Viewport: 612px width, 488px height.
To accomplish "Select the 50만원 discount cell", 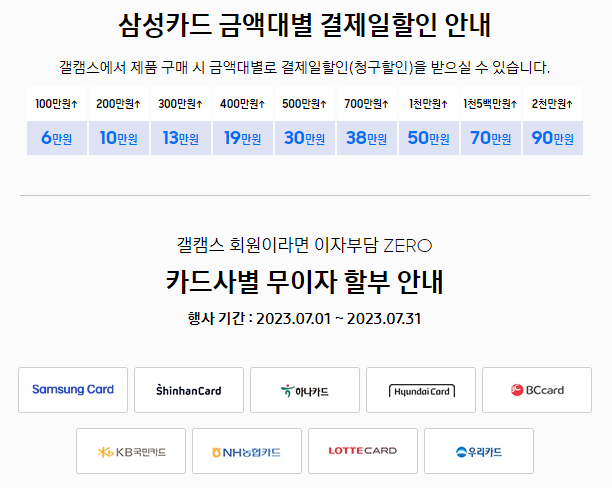I will [x=429, y=138].
